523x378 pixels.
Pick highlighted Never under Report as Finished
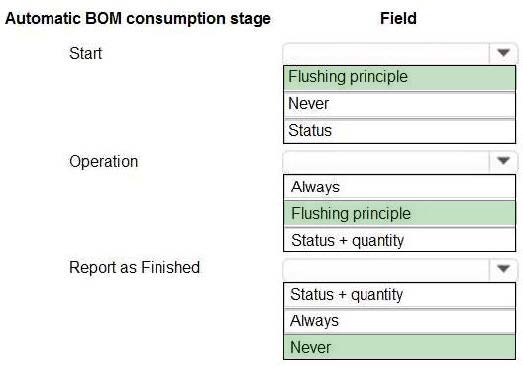pyautogui.click(x=399, y=347)
